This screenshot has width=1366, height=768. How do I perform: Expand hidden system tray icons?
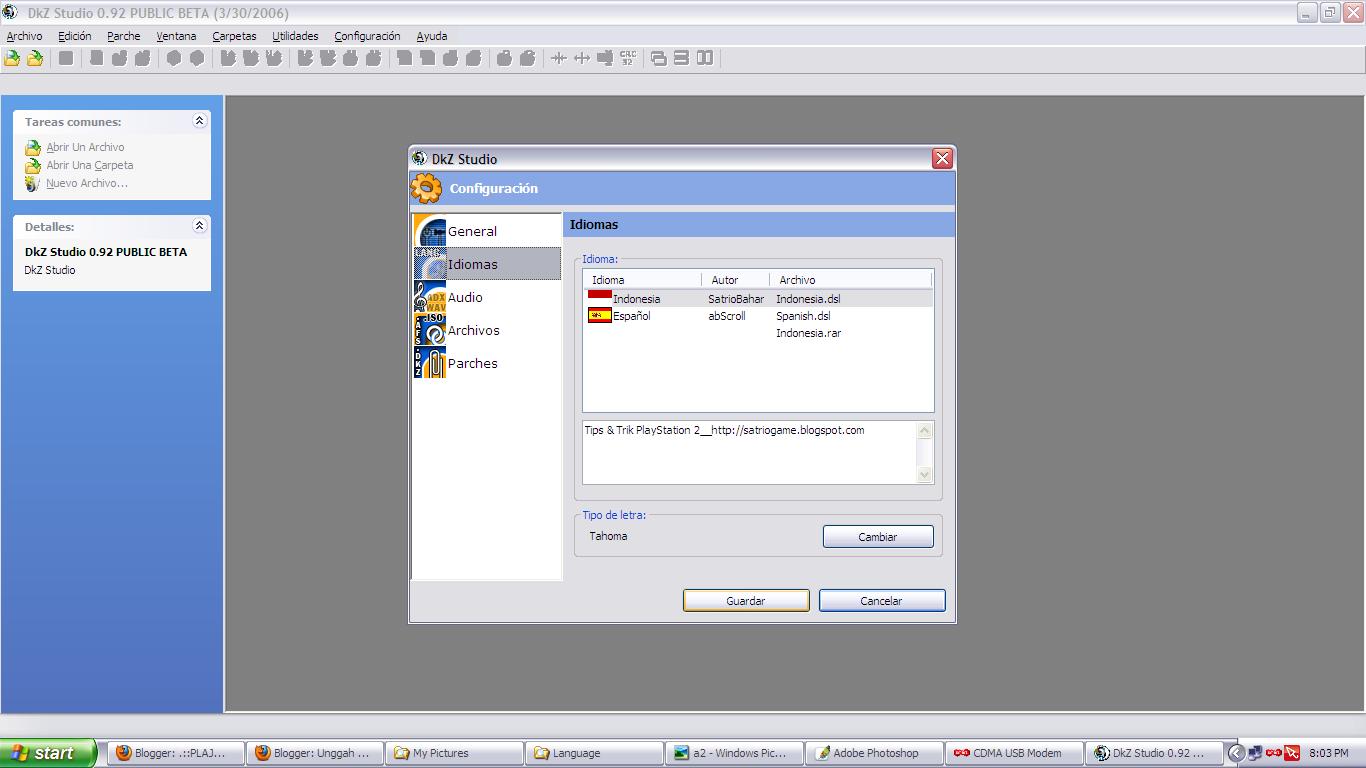click(1236, 753)
